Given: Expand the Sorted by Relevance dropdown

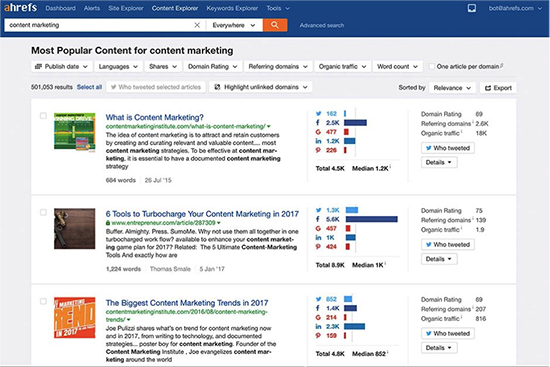Looking at the screenshot, I should tap(452, 88).
